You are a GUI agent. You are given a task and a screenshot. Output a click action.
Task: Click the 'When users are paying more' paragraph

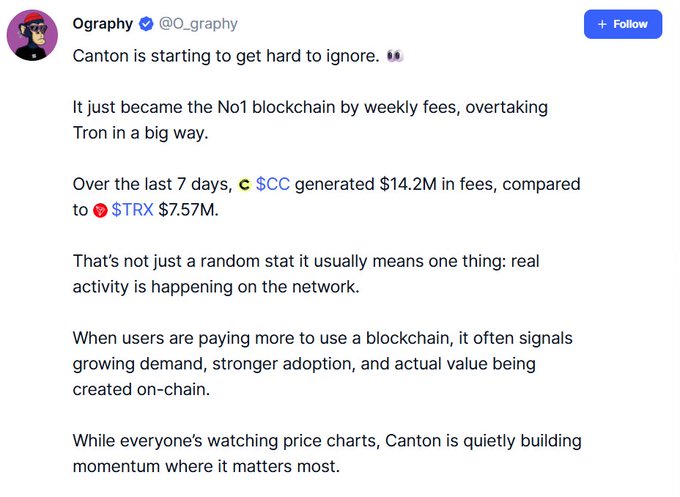[x=323, y=364]
